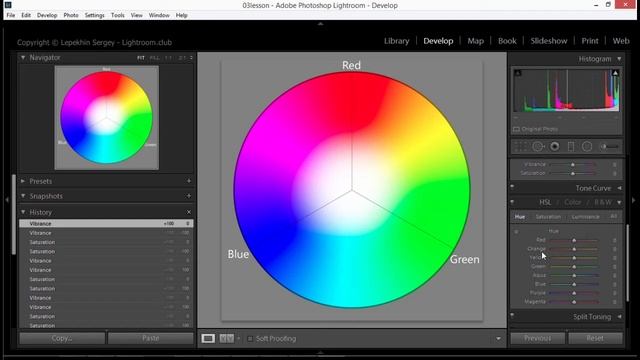Expand the Split Toning panel
Screen dimensions: 640x360
tap(620, 317)
